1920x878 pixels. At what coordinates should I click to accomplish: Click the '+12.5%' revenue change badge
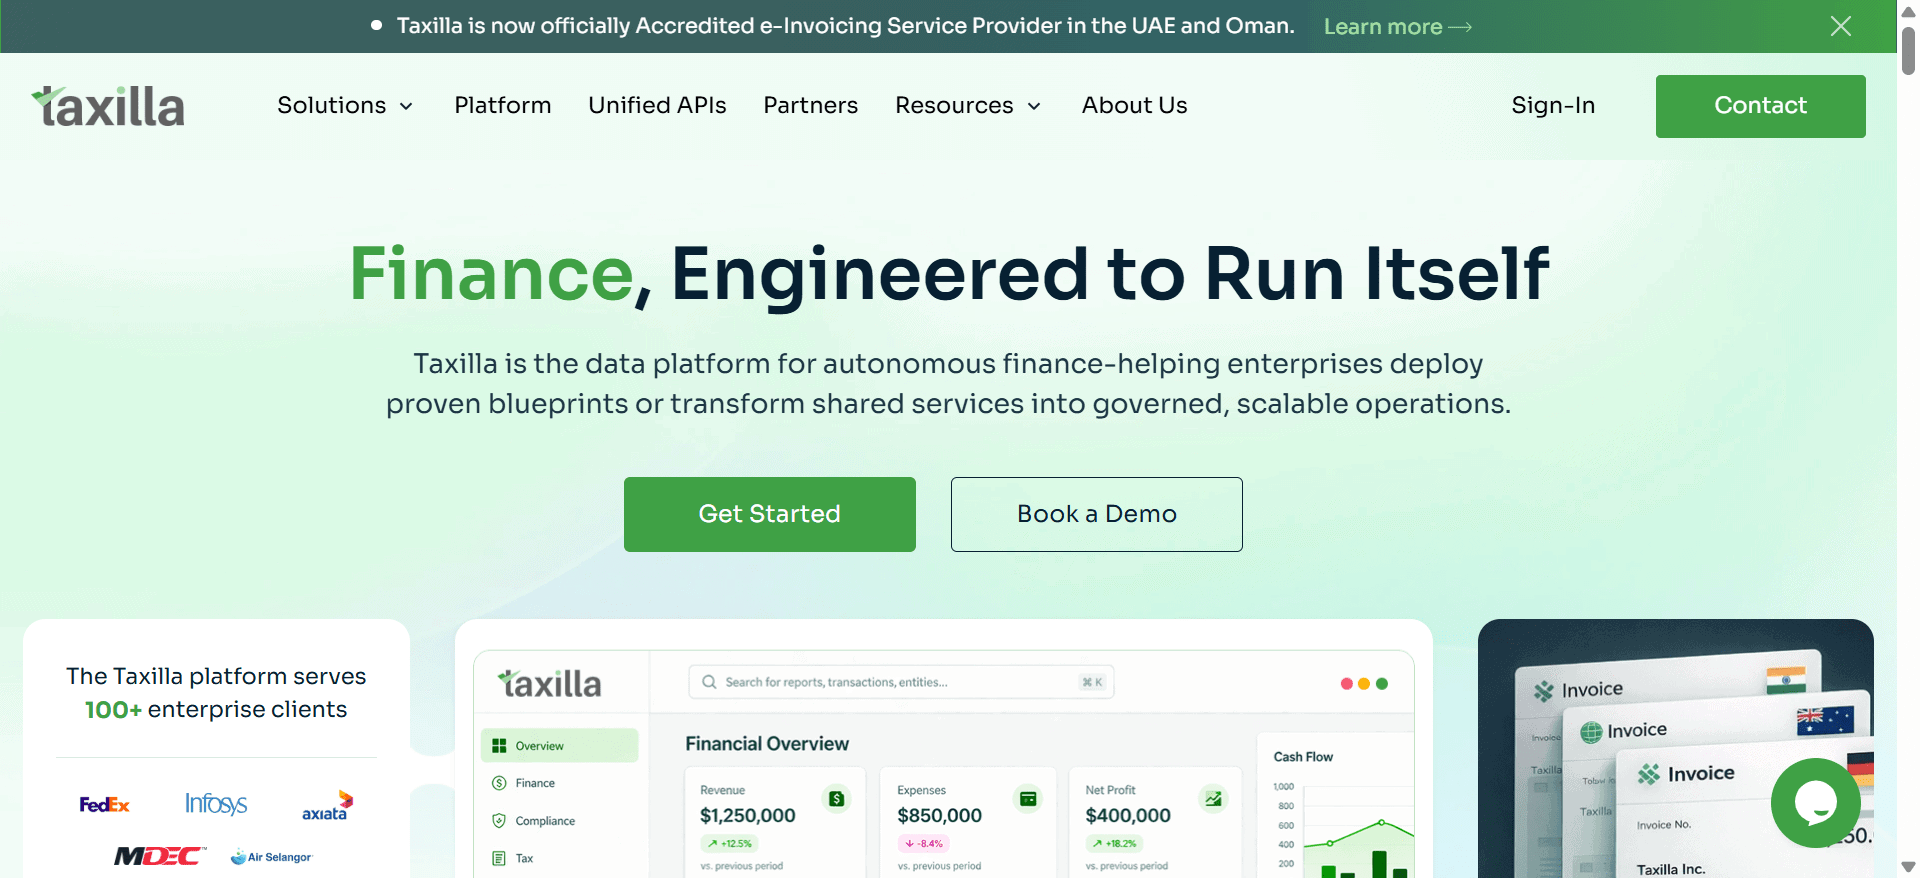coord(730,844)
